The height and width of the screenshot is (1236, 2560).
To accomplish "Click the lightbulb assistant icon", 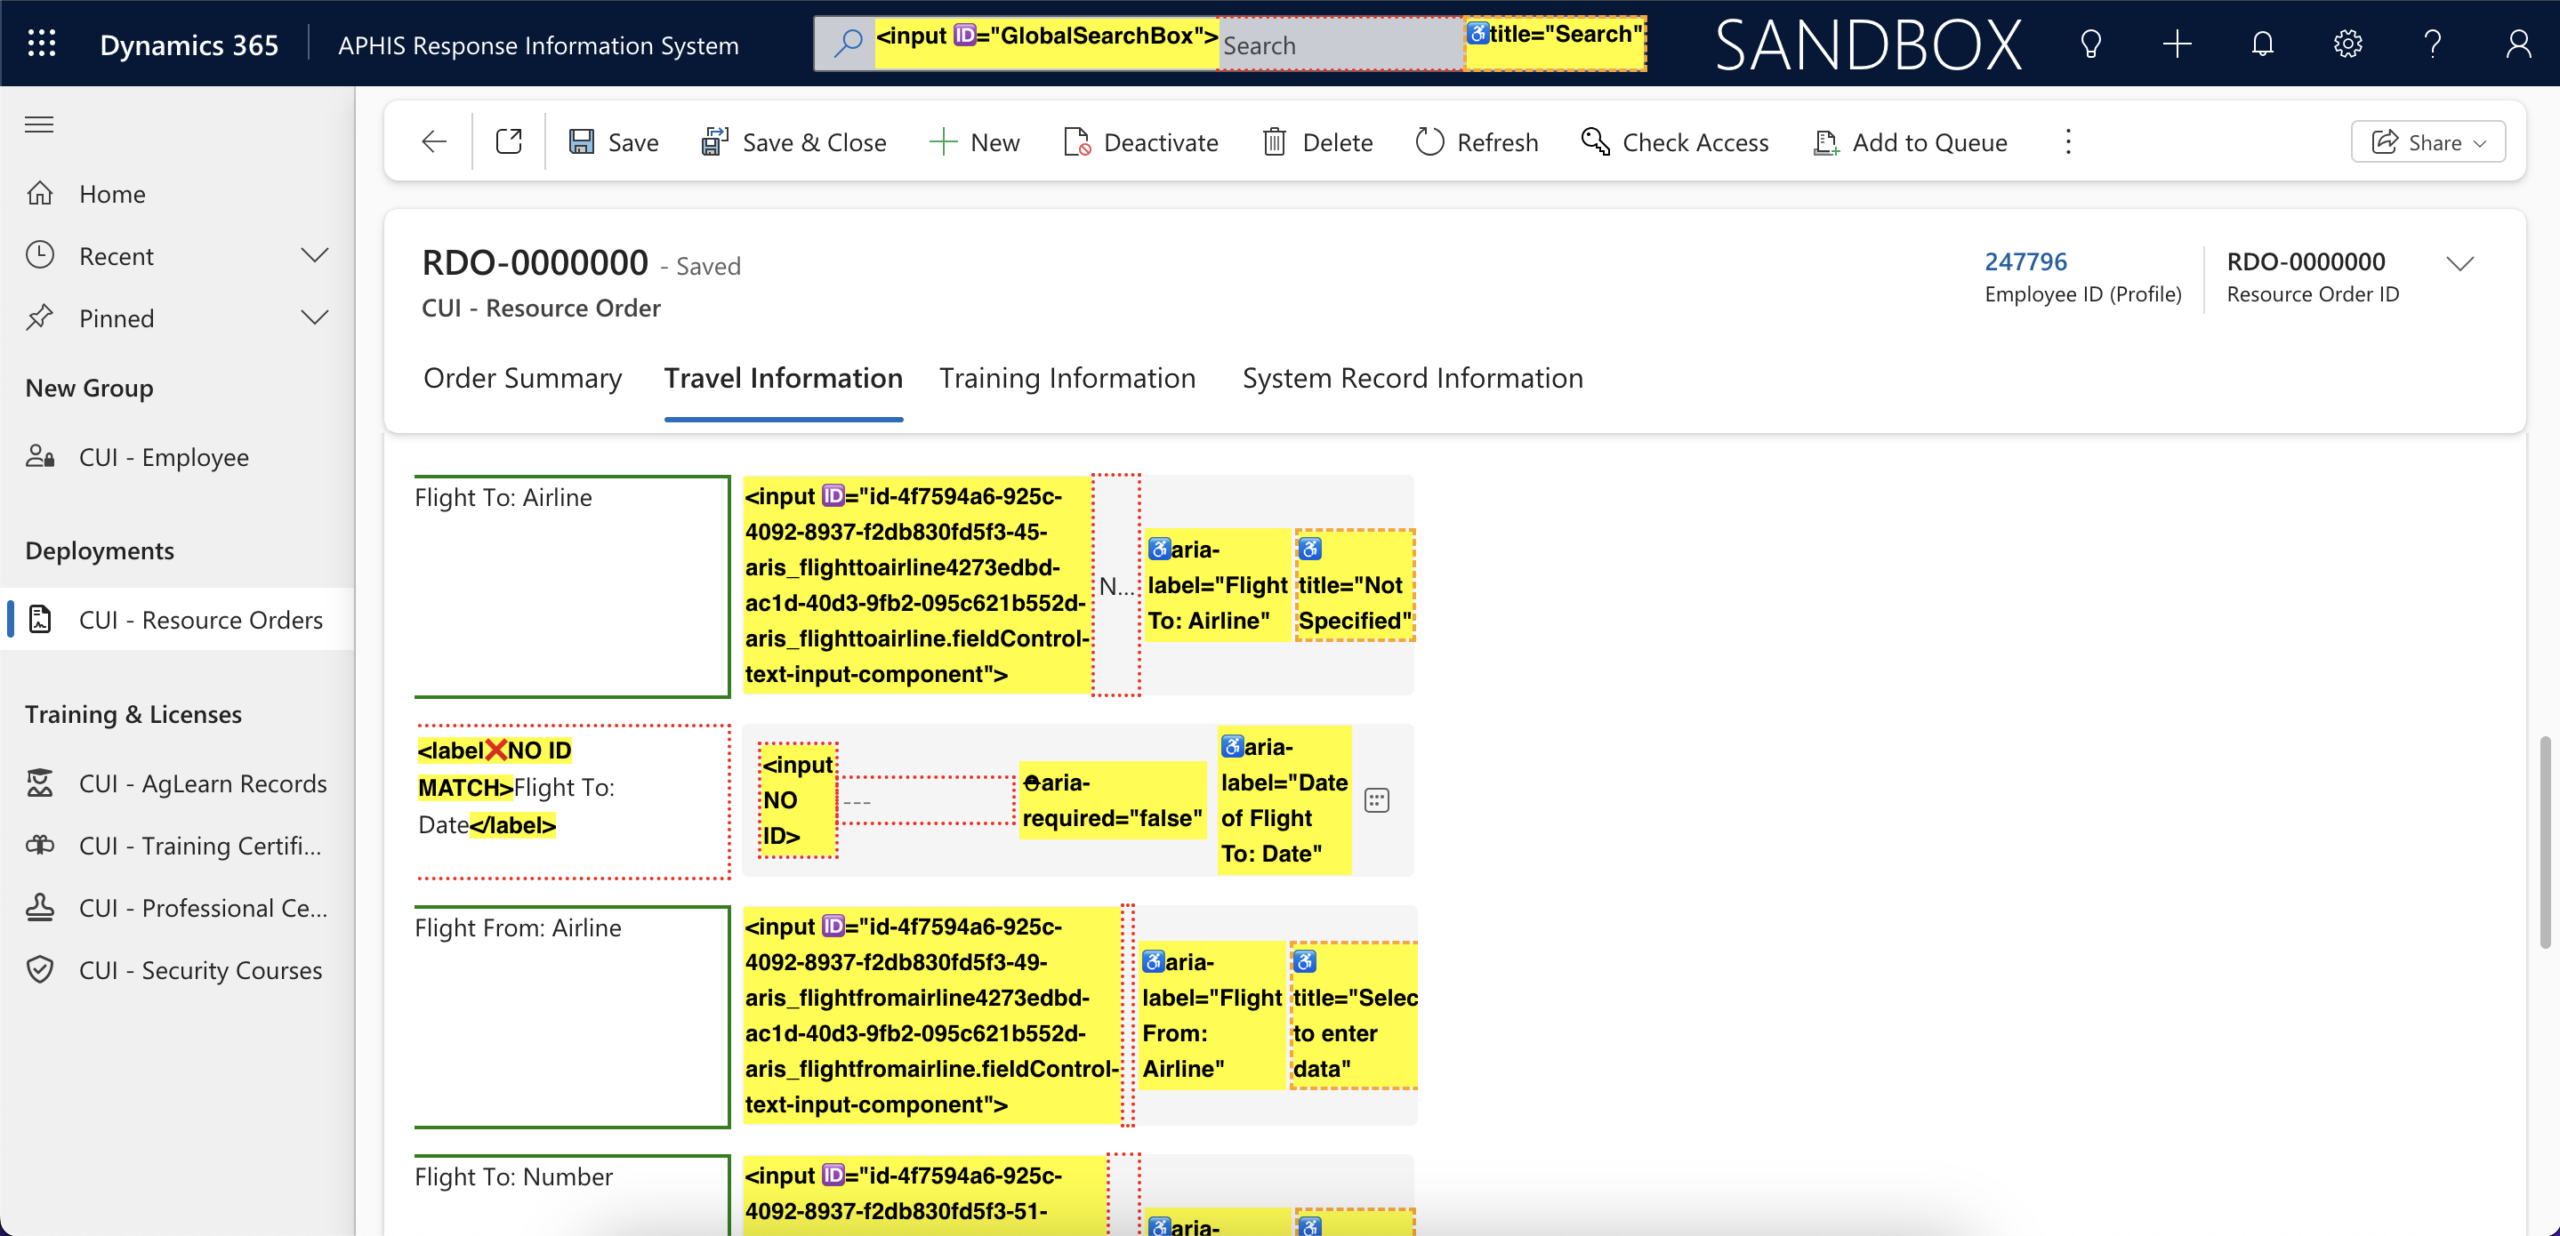I will [x=2090, y=44].
